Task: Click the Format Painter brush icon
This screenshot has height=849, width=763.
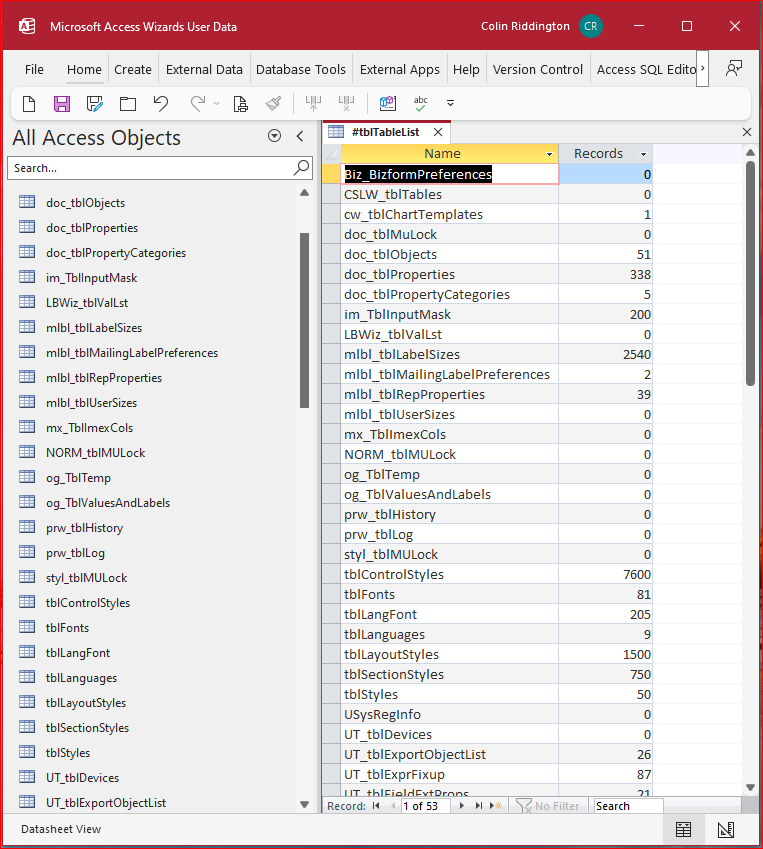Action: 273,103
